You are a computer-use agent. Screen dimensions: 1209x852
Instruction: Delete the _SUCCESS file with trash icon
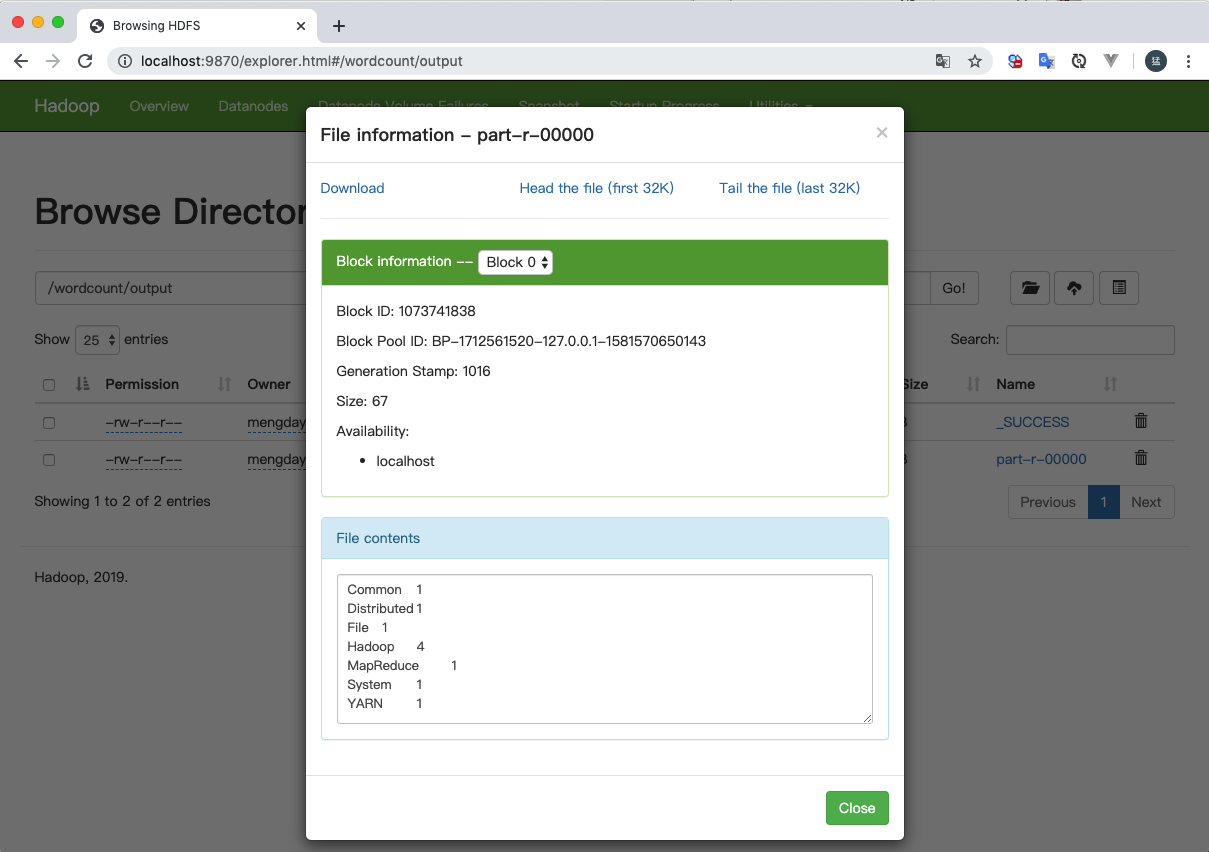1141,421
